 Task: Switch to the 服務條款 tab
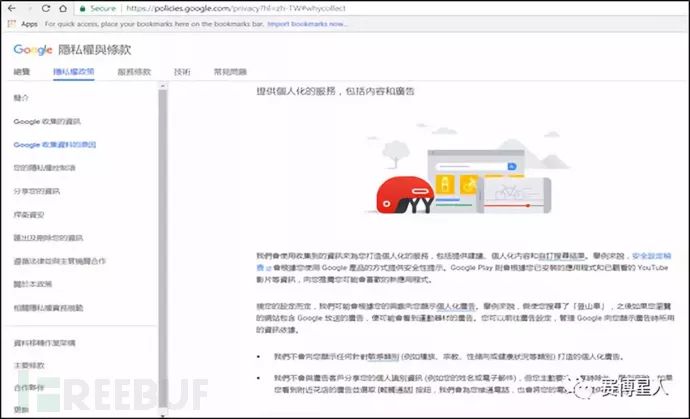pyautogui.click(x=133, y=72)
